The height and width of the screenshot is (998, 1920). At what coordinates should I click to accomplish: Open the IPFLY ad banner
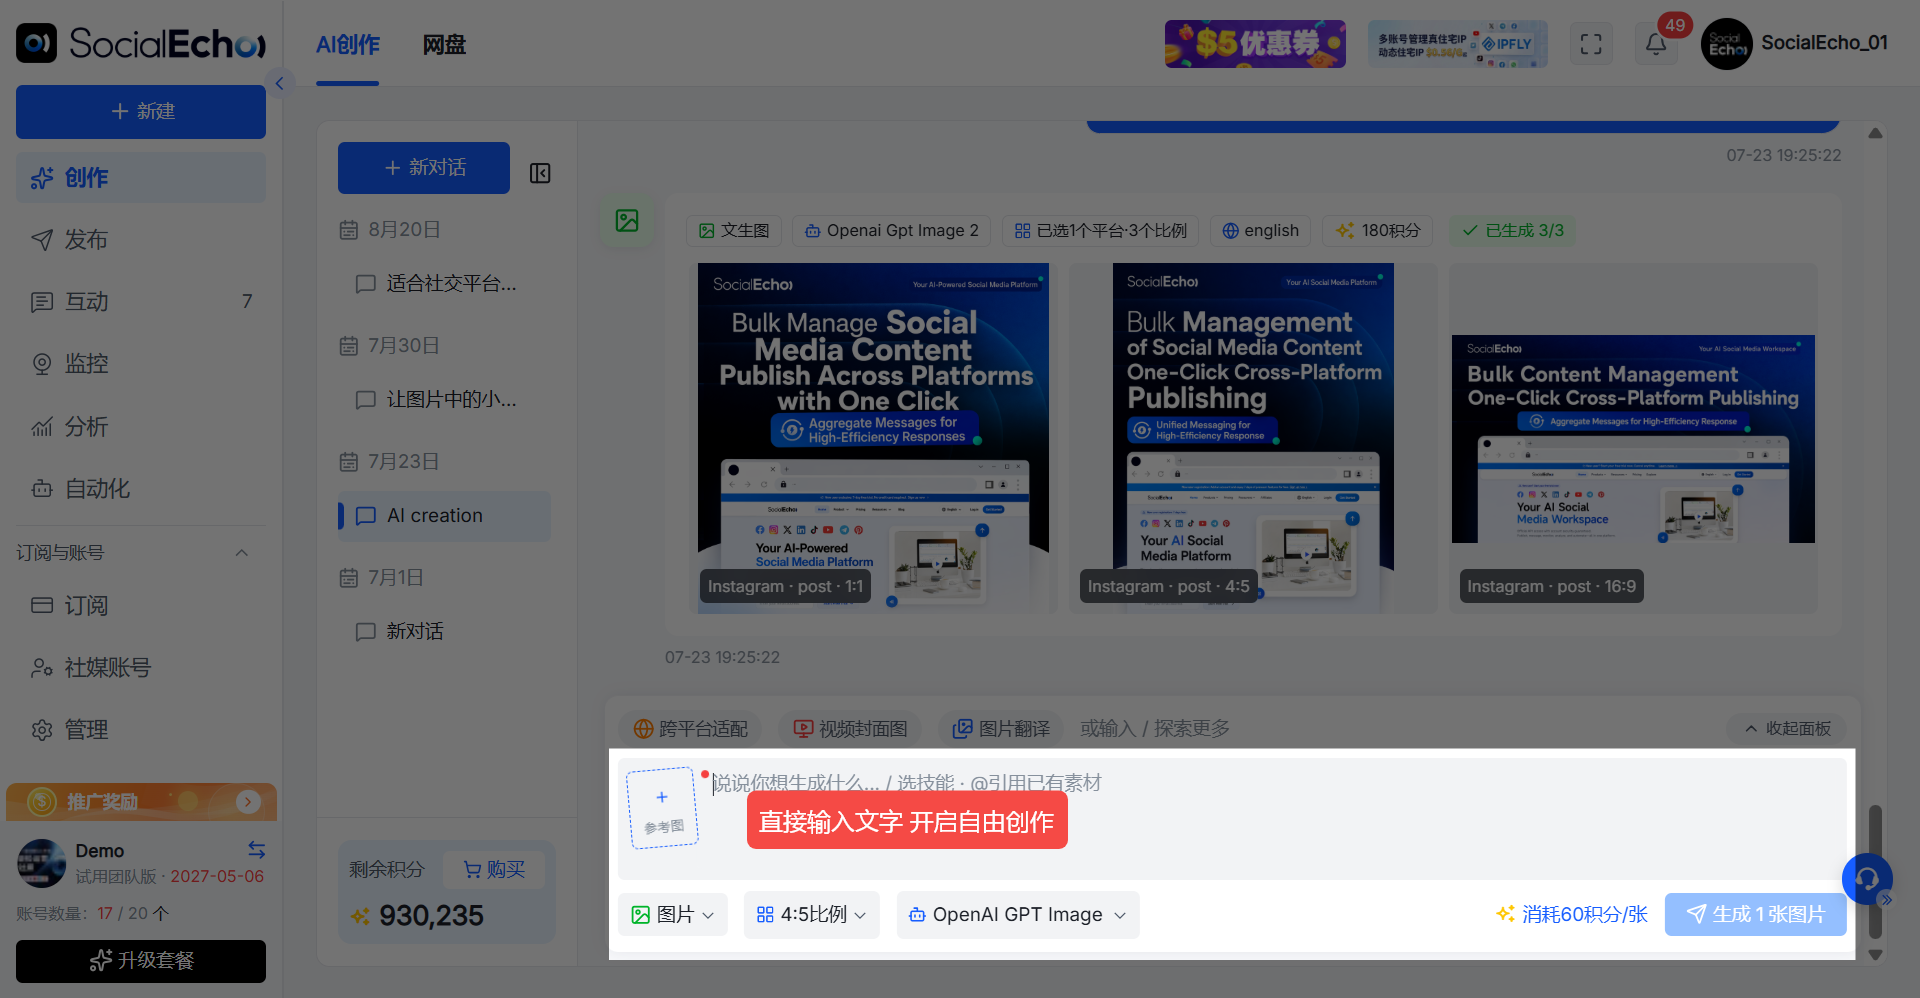coord(1457,44)
